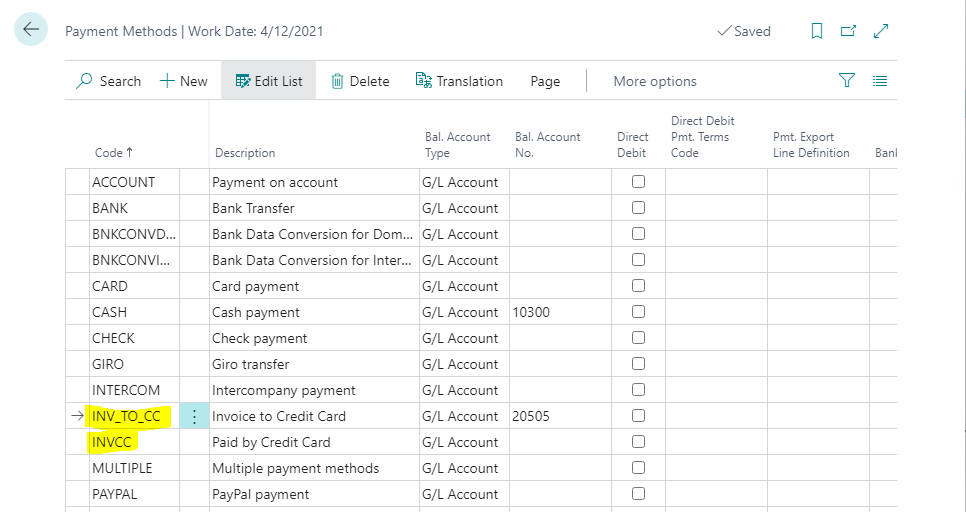Screen dimensions: 966x512
Task: Open Bal. Account Type for BANK row
Action: [463, 208]
